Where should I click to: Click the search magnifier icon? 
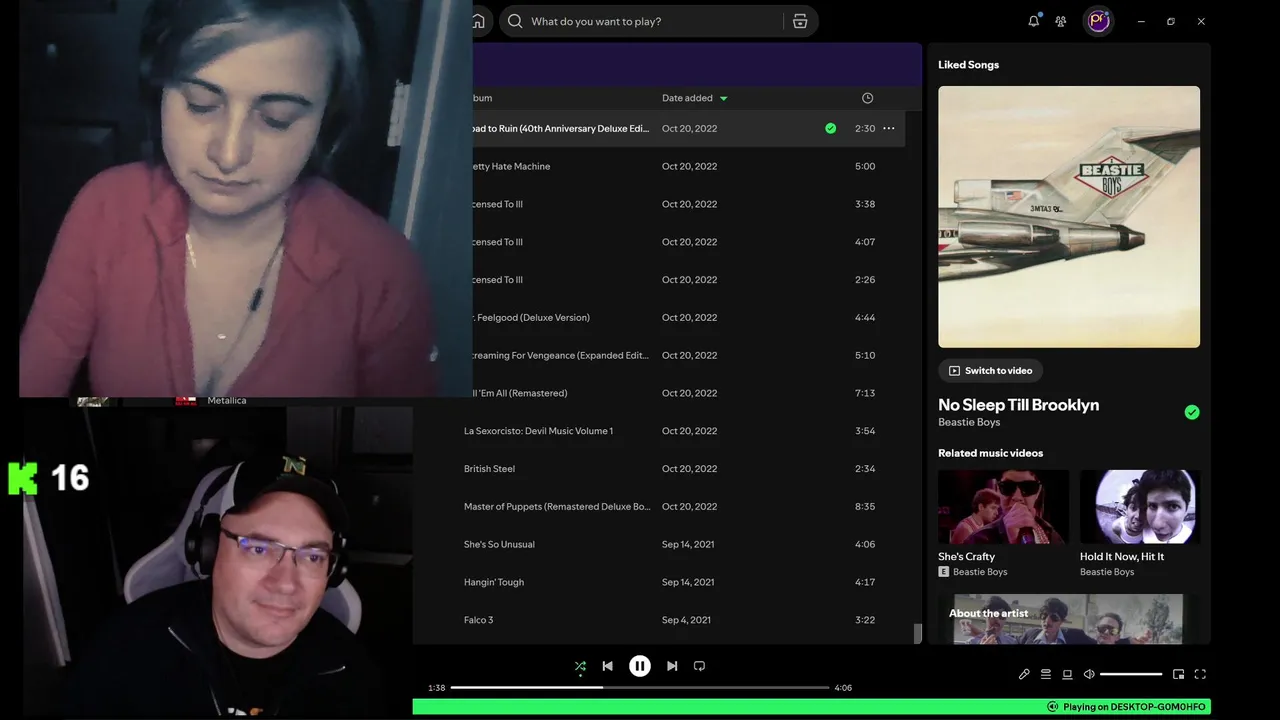(x=515, y=21)
